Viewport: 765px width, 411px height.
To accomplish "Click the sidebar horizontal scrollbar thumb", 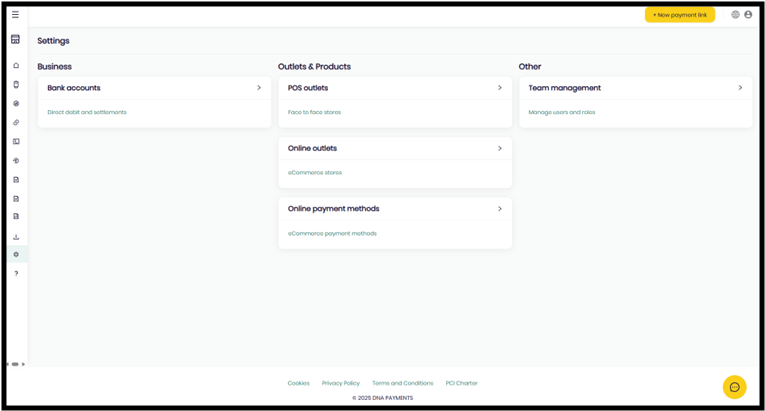I will [15, 364].
